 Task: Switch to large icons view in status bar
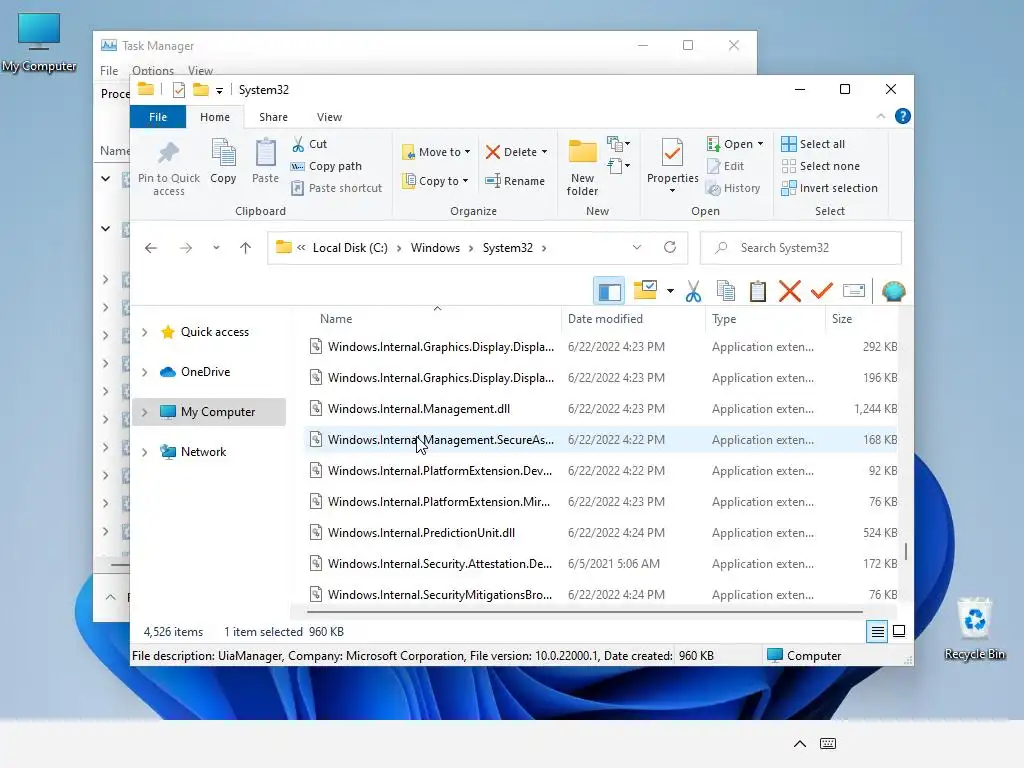pyautogui.click(x=899, y=632)
